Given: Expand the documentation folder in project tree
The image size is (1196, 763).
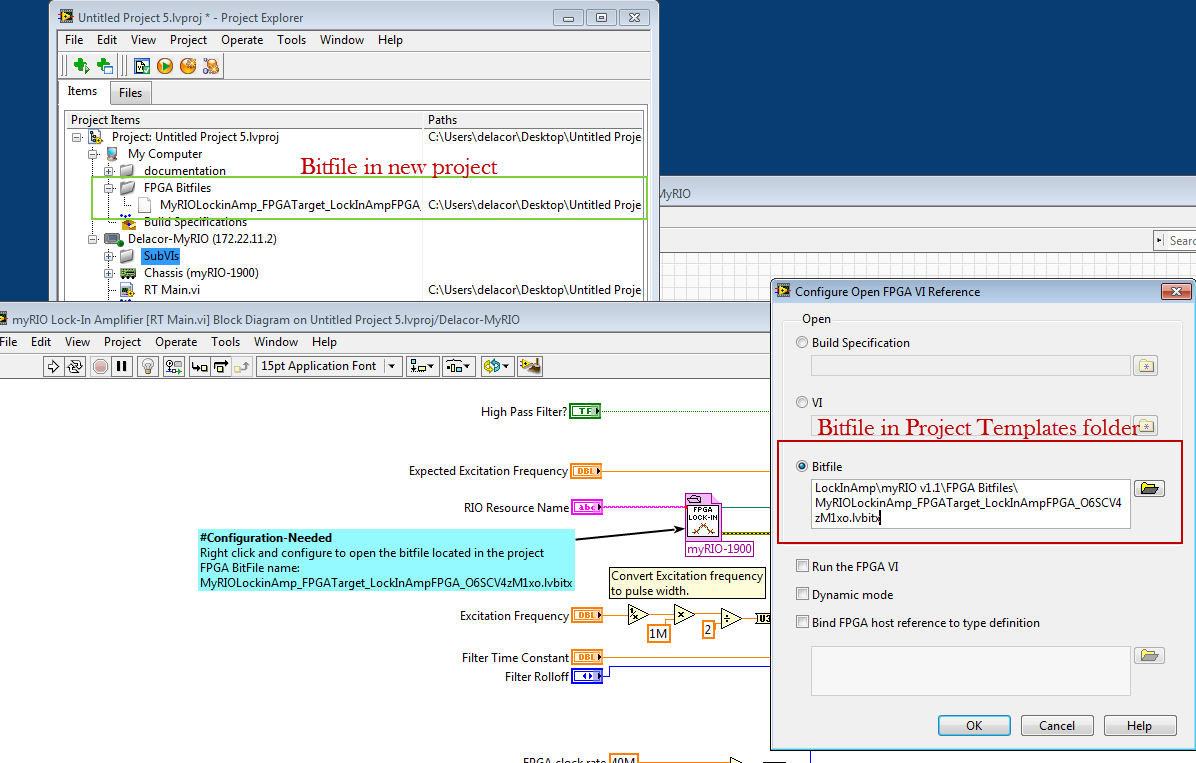Looking at the screenshot, I should click(x=109, y=171).
